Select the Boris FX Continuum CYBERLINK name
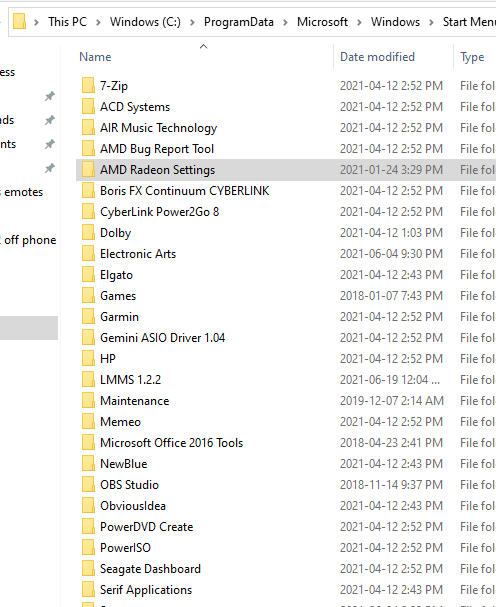 [x=184, y=190]
